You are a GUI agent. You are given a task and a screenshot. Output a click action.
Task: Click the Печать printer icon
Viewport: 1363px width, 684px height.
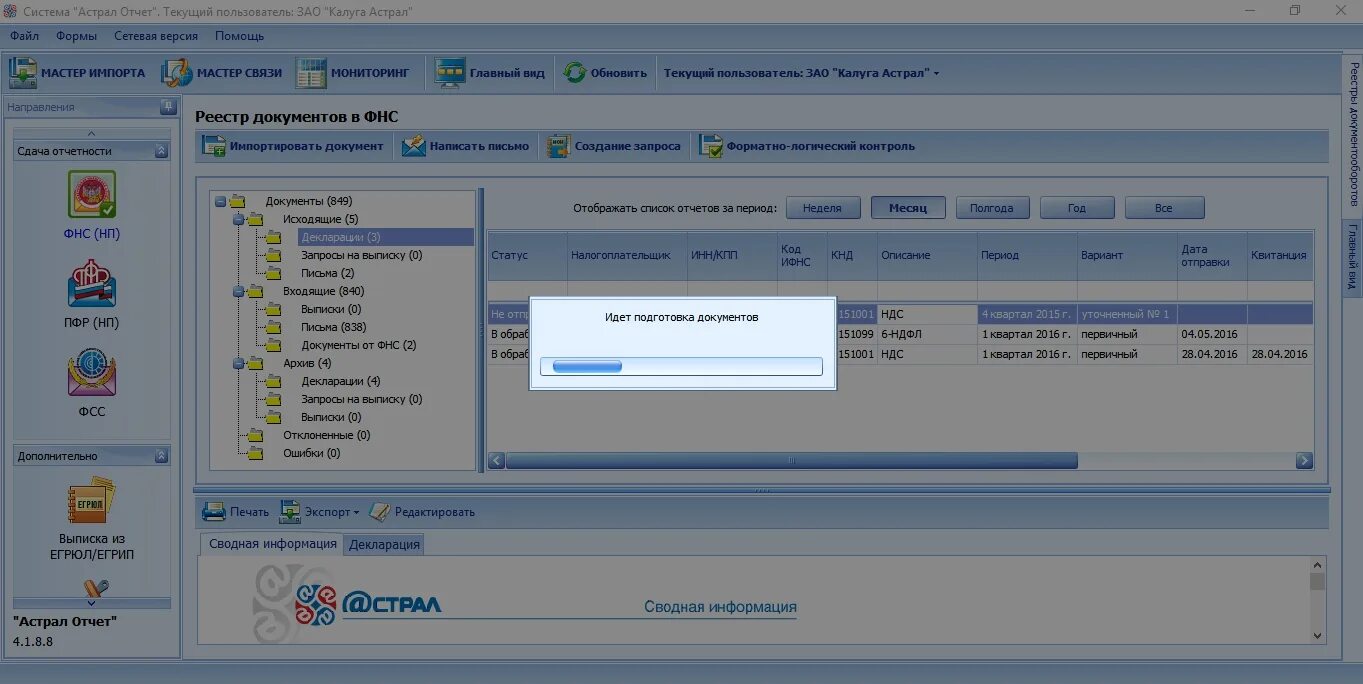click(214, 512)
